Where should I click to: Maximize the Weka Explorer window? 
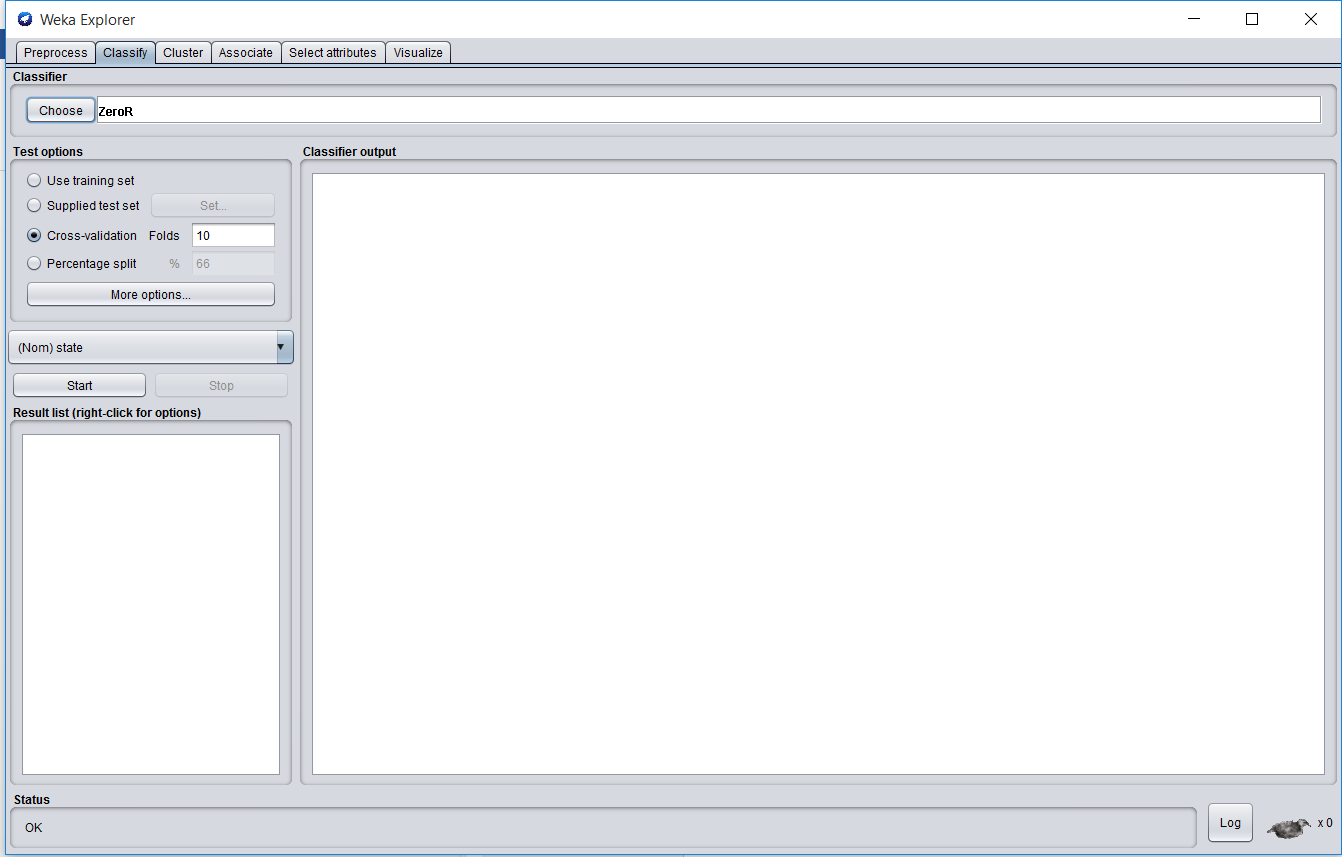click(x=1252, y=19)
